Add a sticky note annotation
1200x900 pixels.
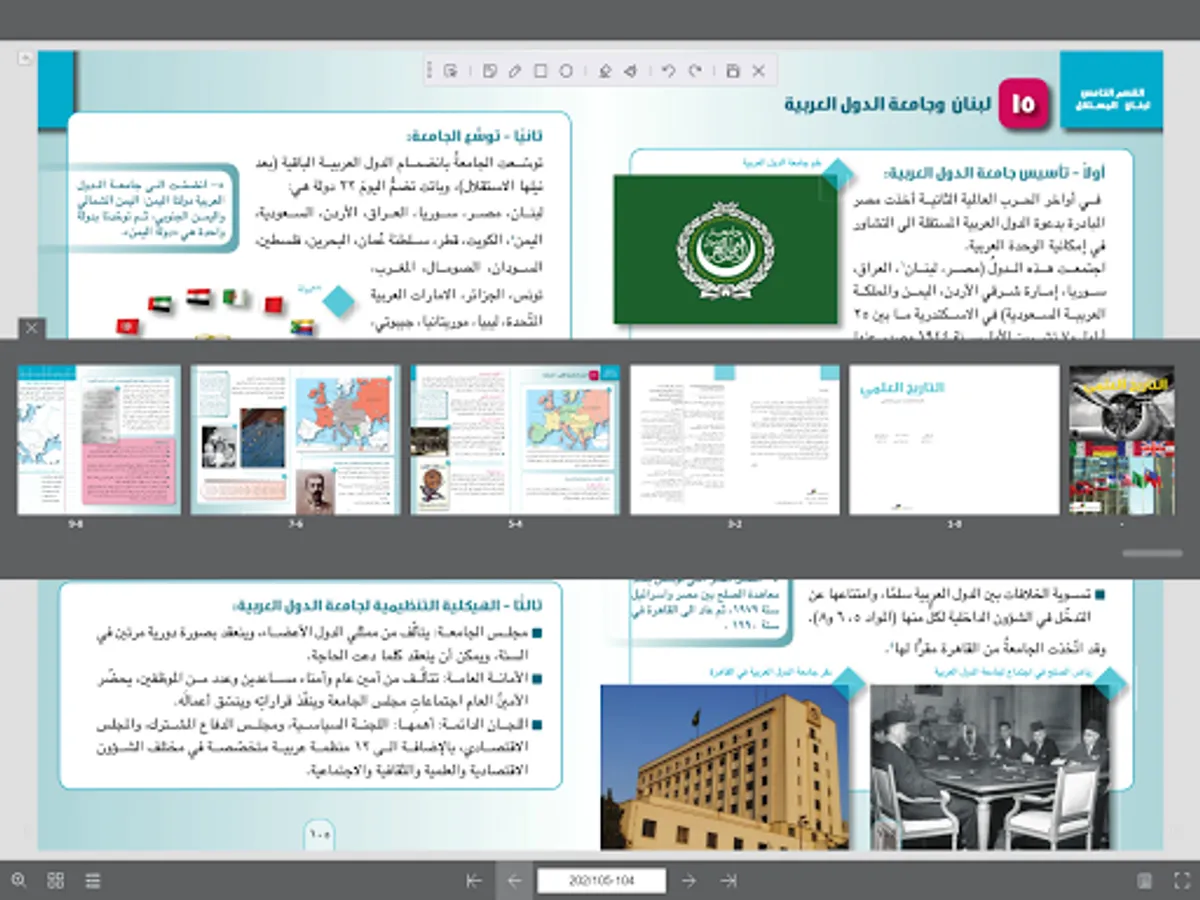point(490,71)
